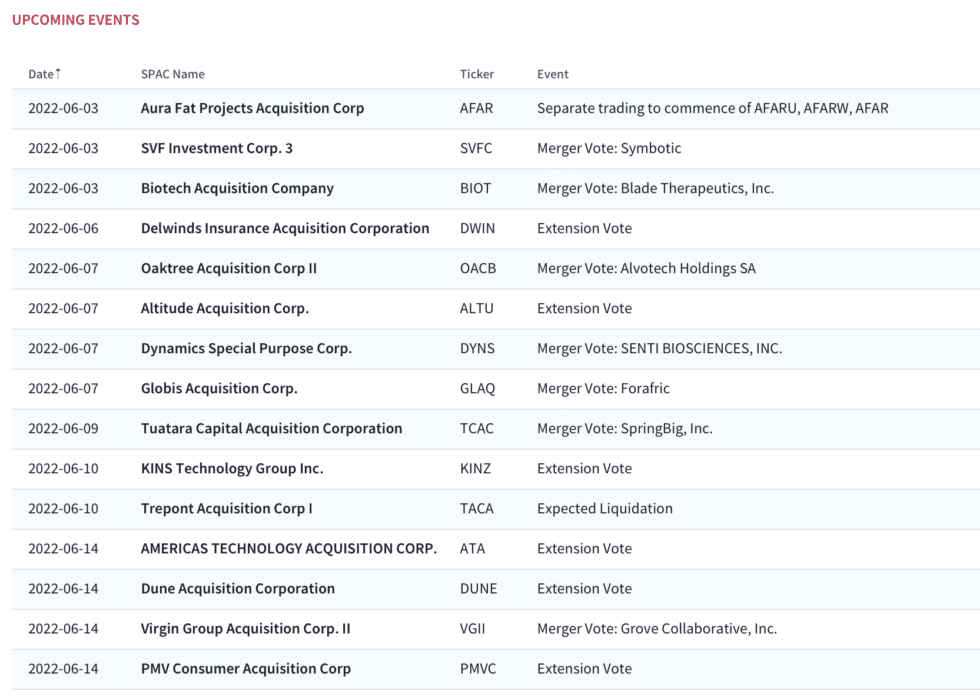Image resolution: width=980 pixels, height=690 pixels.
Task: Select the DUNE ticker cell
Action: pyautogui.click(x=479, y=588)
